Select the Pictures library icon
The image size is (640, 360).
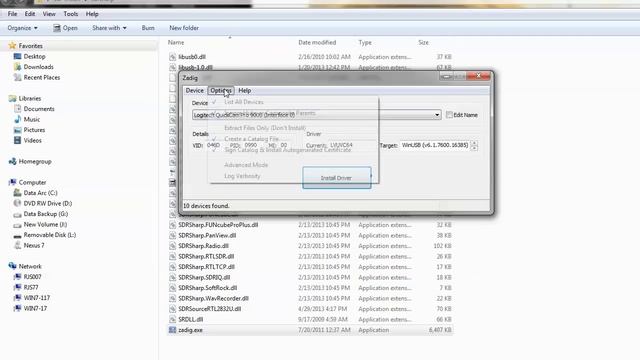click(17, 130)
